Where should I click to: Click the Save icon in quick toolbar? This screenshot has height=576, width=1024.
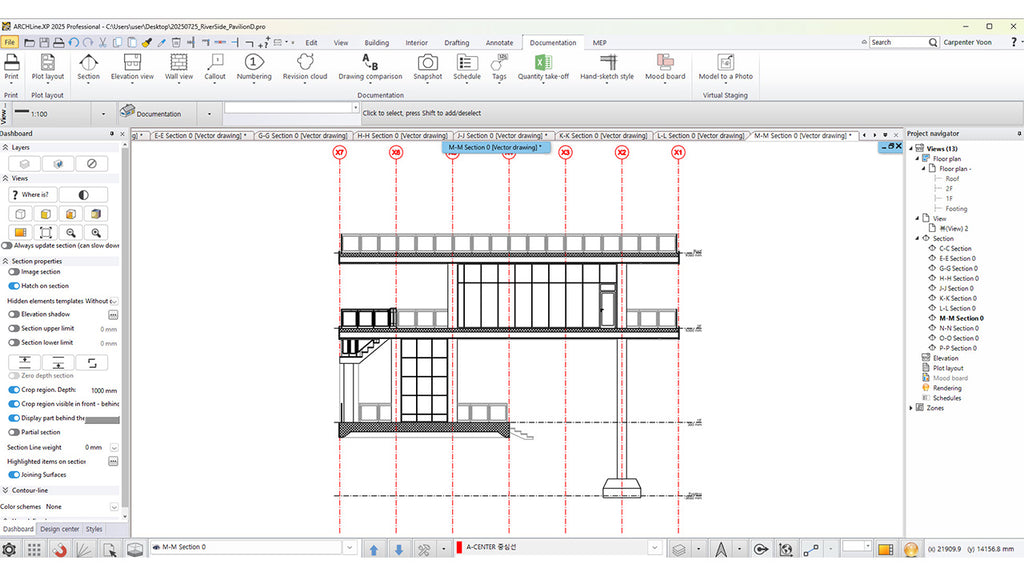[44, 42]
